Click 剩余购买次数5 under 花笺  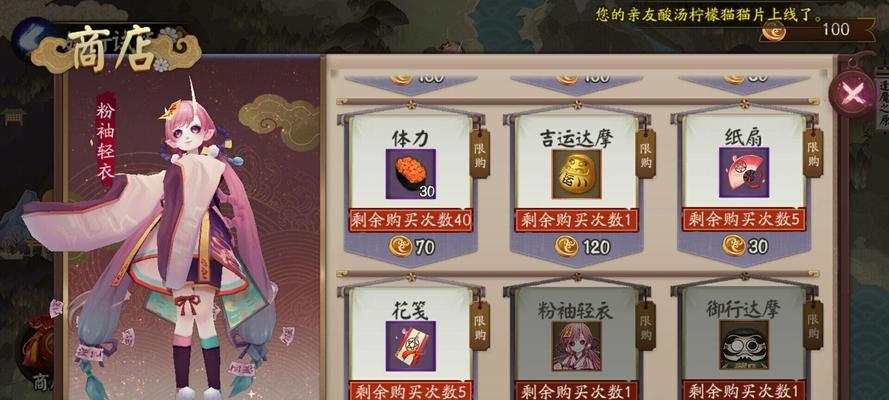pos(410,391)
